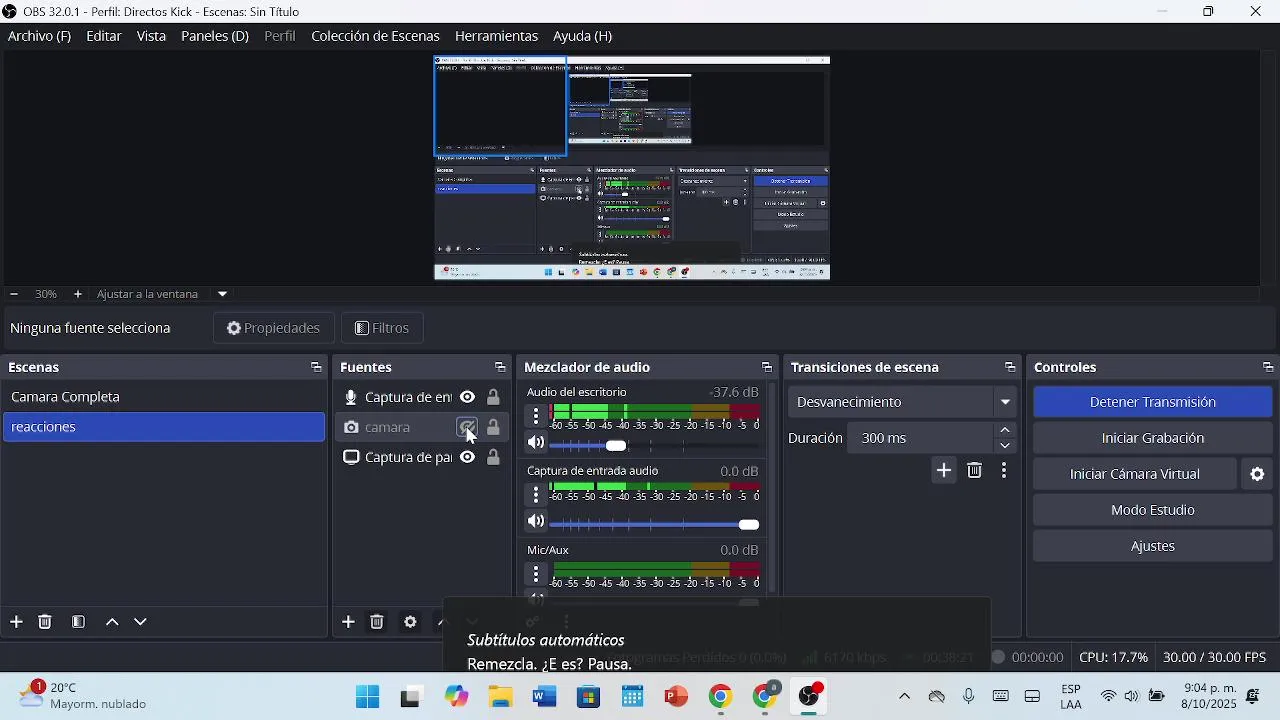Click the OBS preview canvas thumbnail
Viewport: 1280px width, 720px height.
[x=632, y=168]
